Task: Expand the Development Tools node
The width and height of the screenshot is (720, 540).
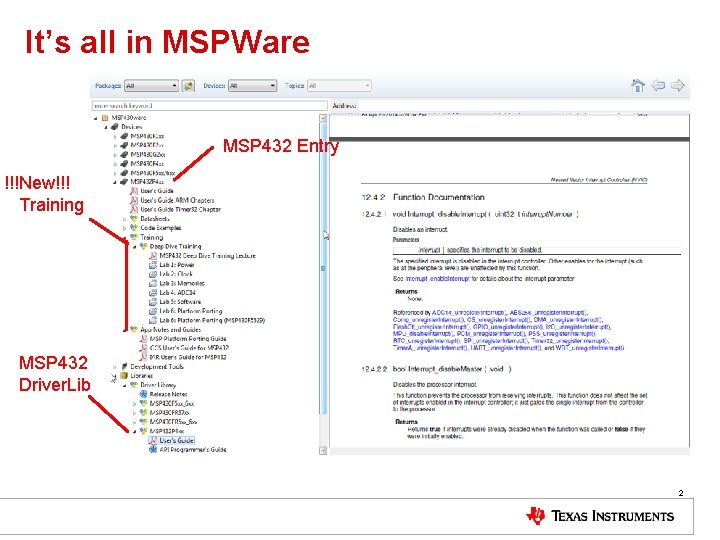Action: pyautogui.click(x=115, y=367)
